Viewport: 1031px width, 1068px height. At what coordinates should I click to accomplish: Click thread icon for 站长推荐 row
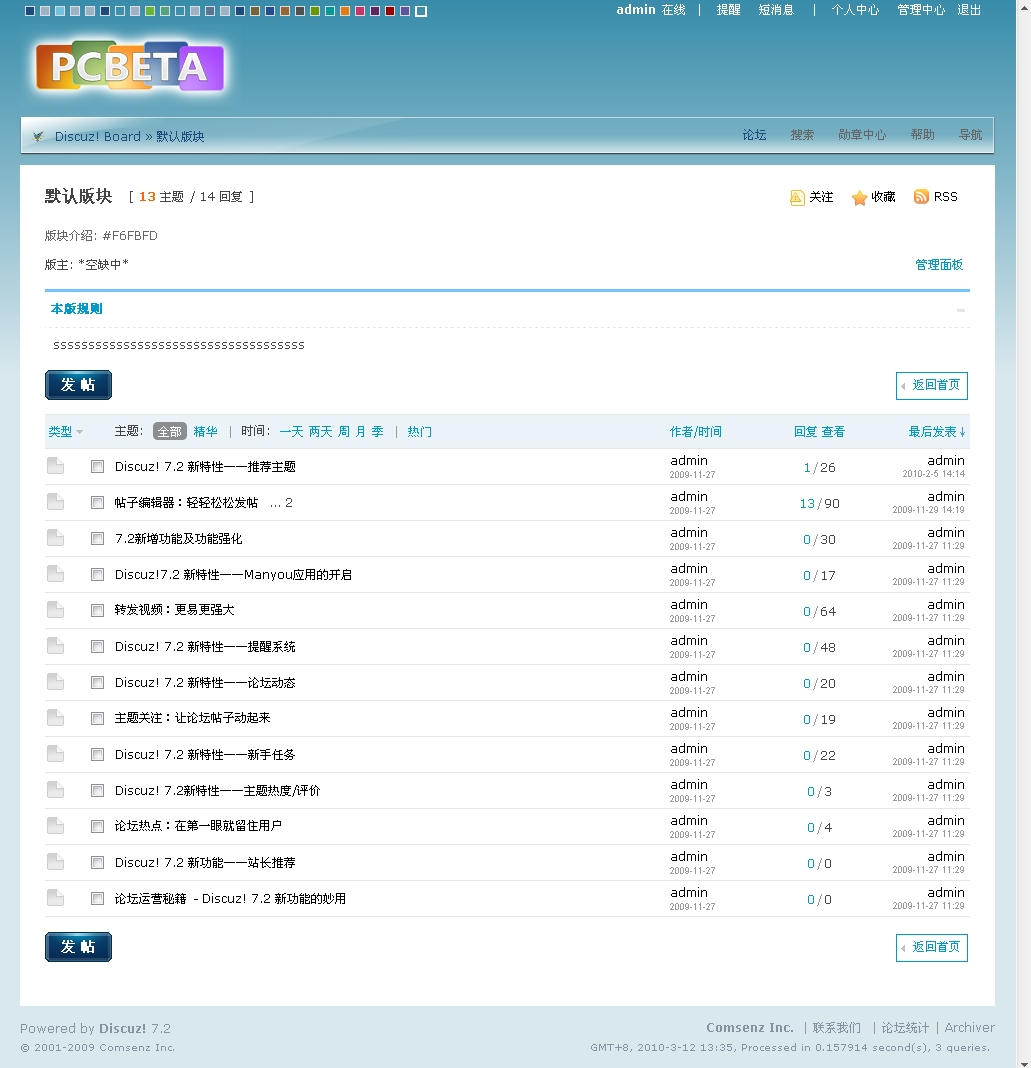pos(55,862)
